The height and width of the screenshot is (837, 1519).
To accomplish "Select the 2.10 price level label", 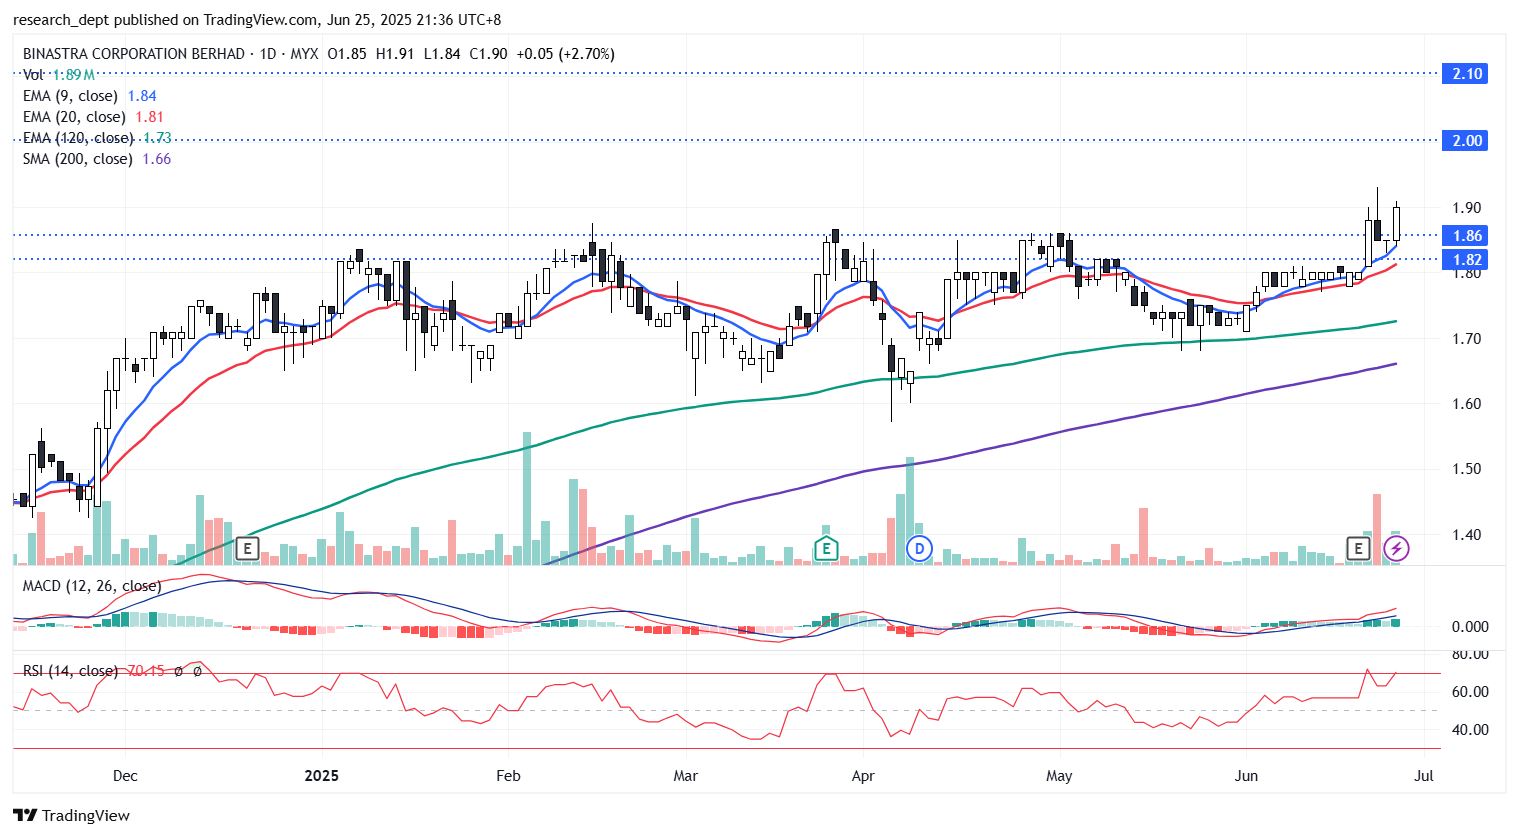I will [1466, 73].
